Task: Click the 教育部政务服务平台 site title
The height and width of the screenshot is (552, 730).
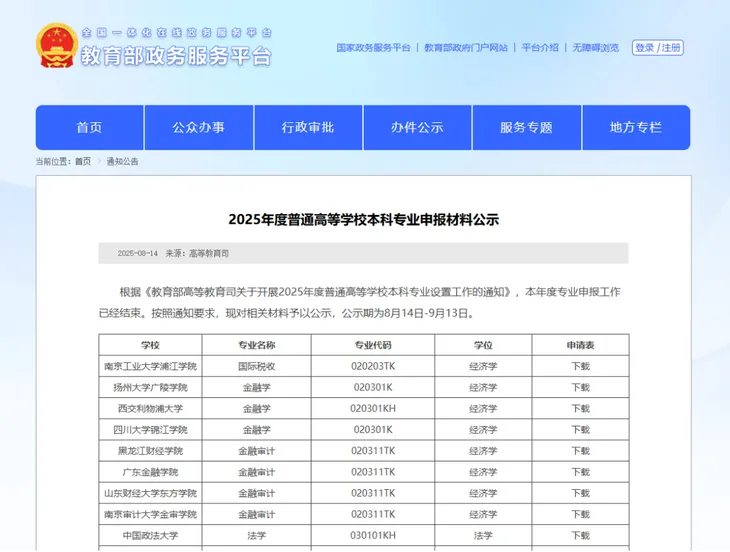Action: pos(175,56)
